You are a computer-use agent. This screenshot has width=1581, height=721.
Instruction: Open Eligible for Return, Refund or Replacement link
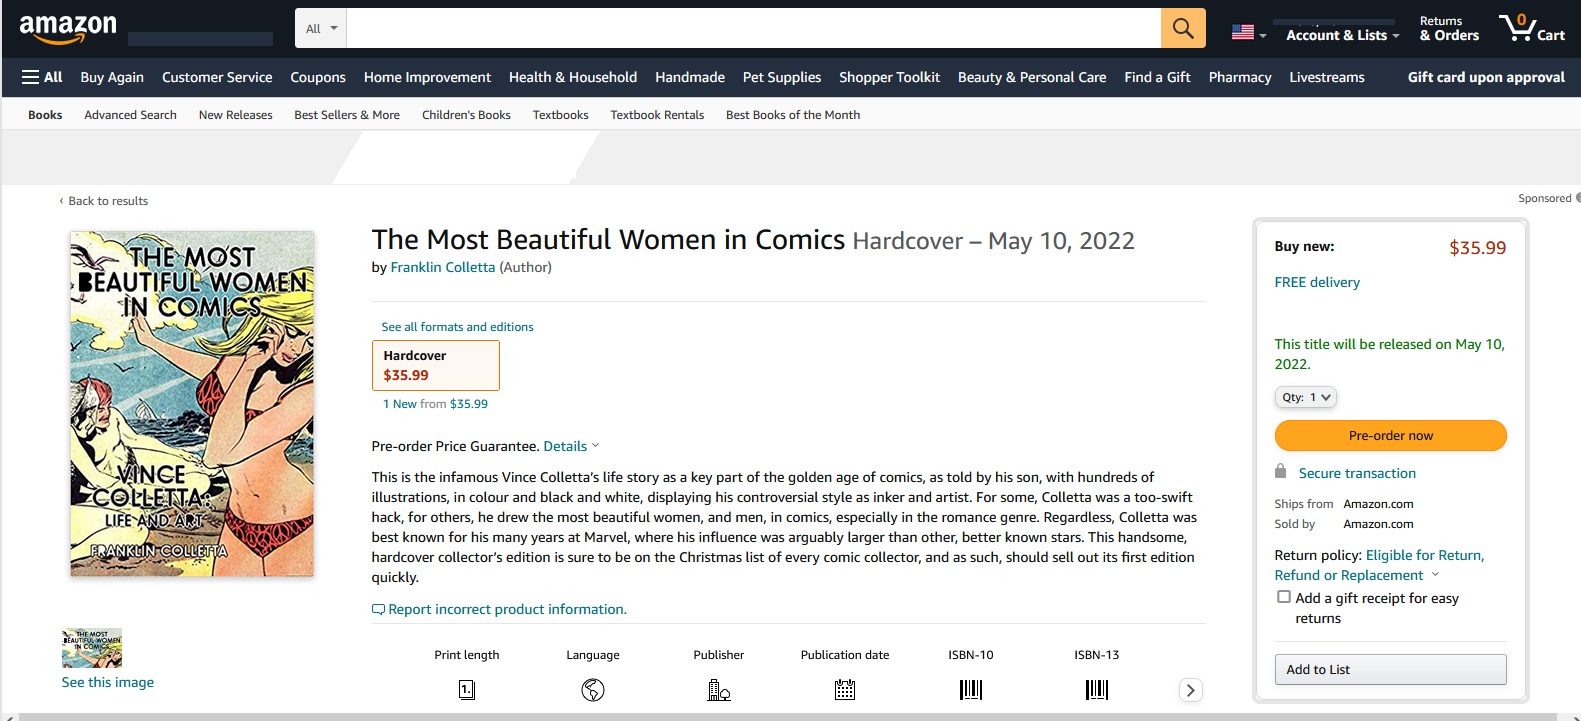click(x=1379, y=565)
